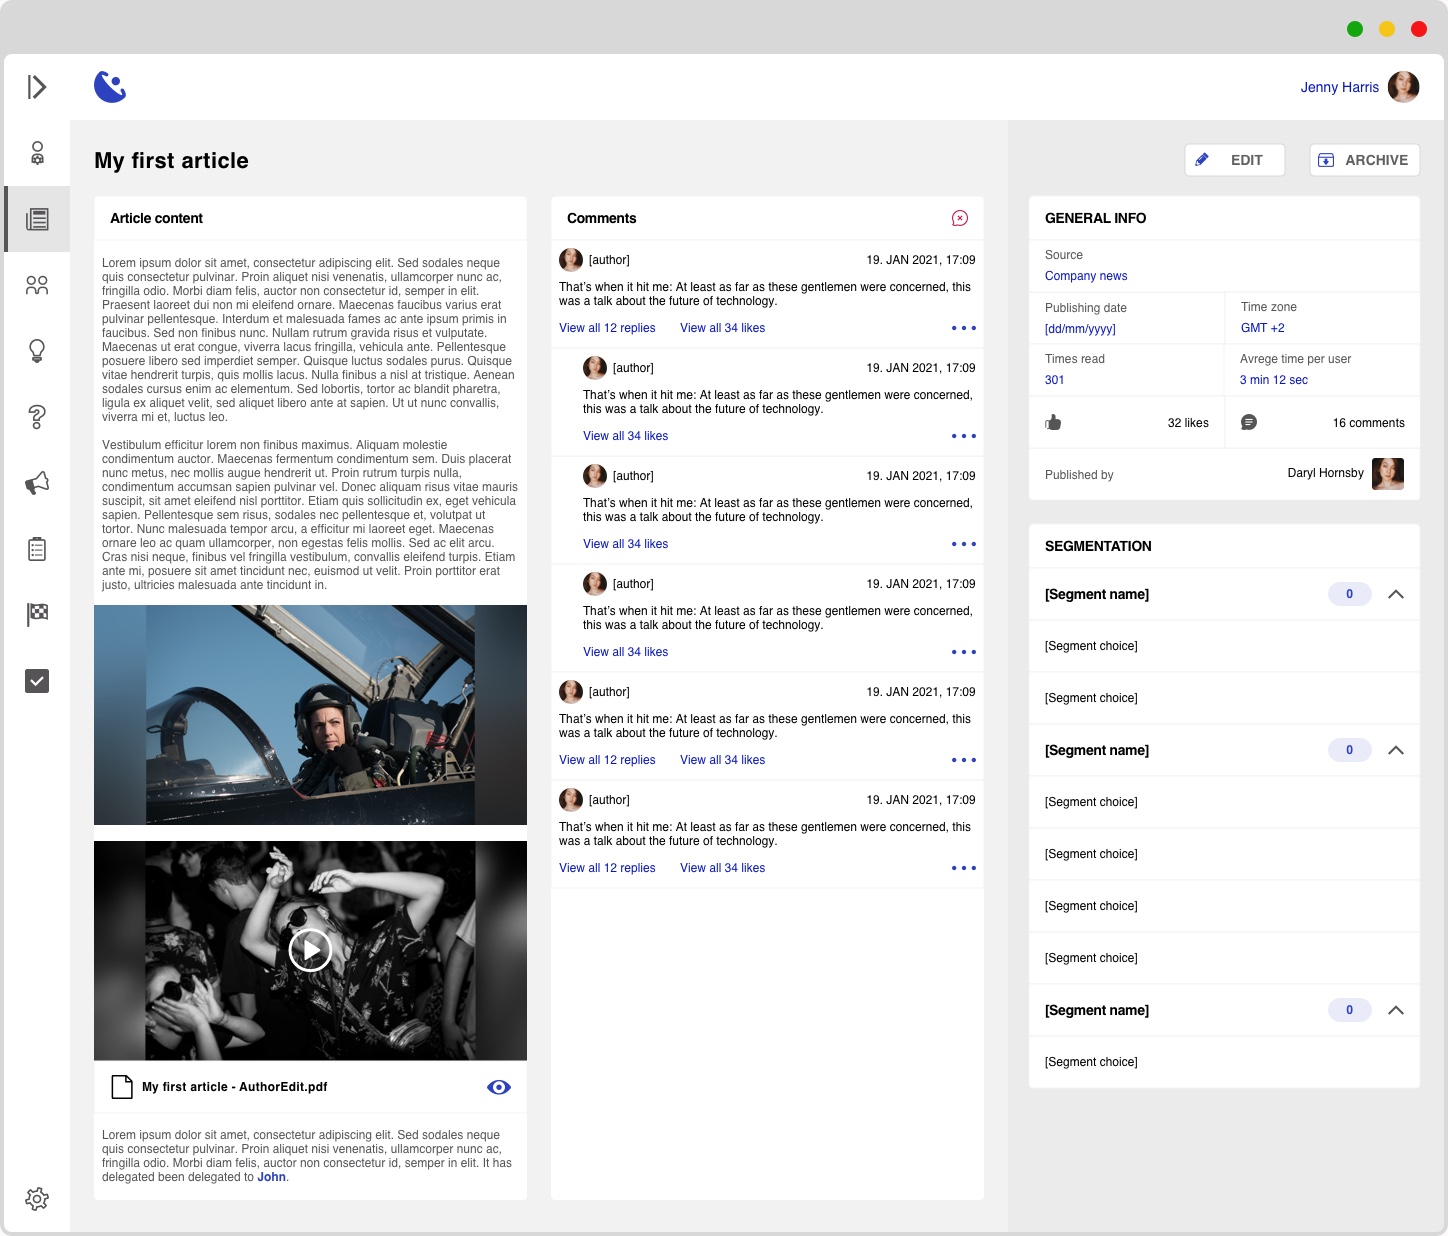Close the Comments panel with X icon

[960, 218]
